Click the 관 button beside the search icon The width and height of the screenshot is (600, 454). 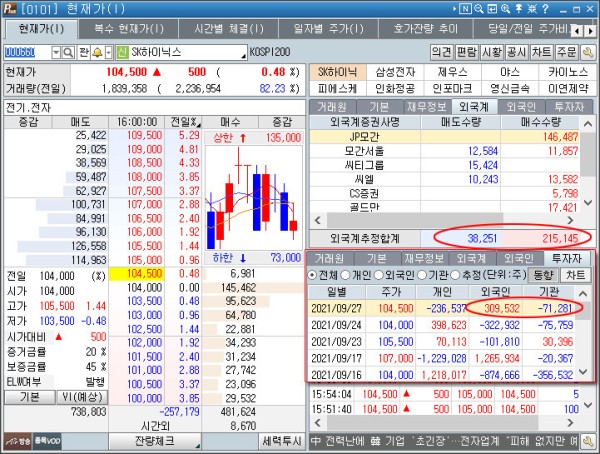(x=84, y=52)
